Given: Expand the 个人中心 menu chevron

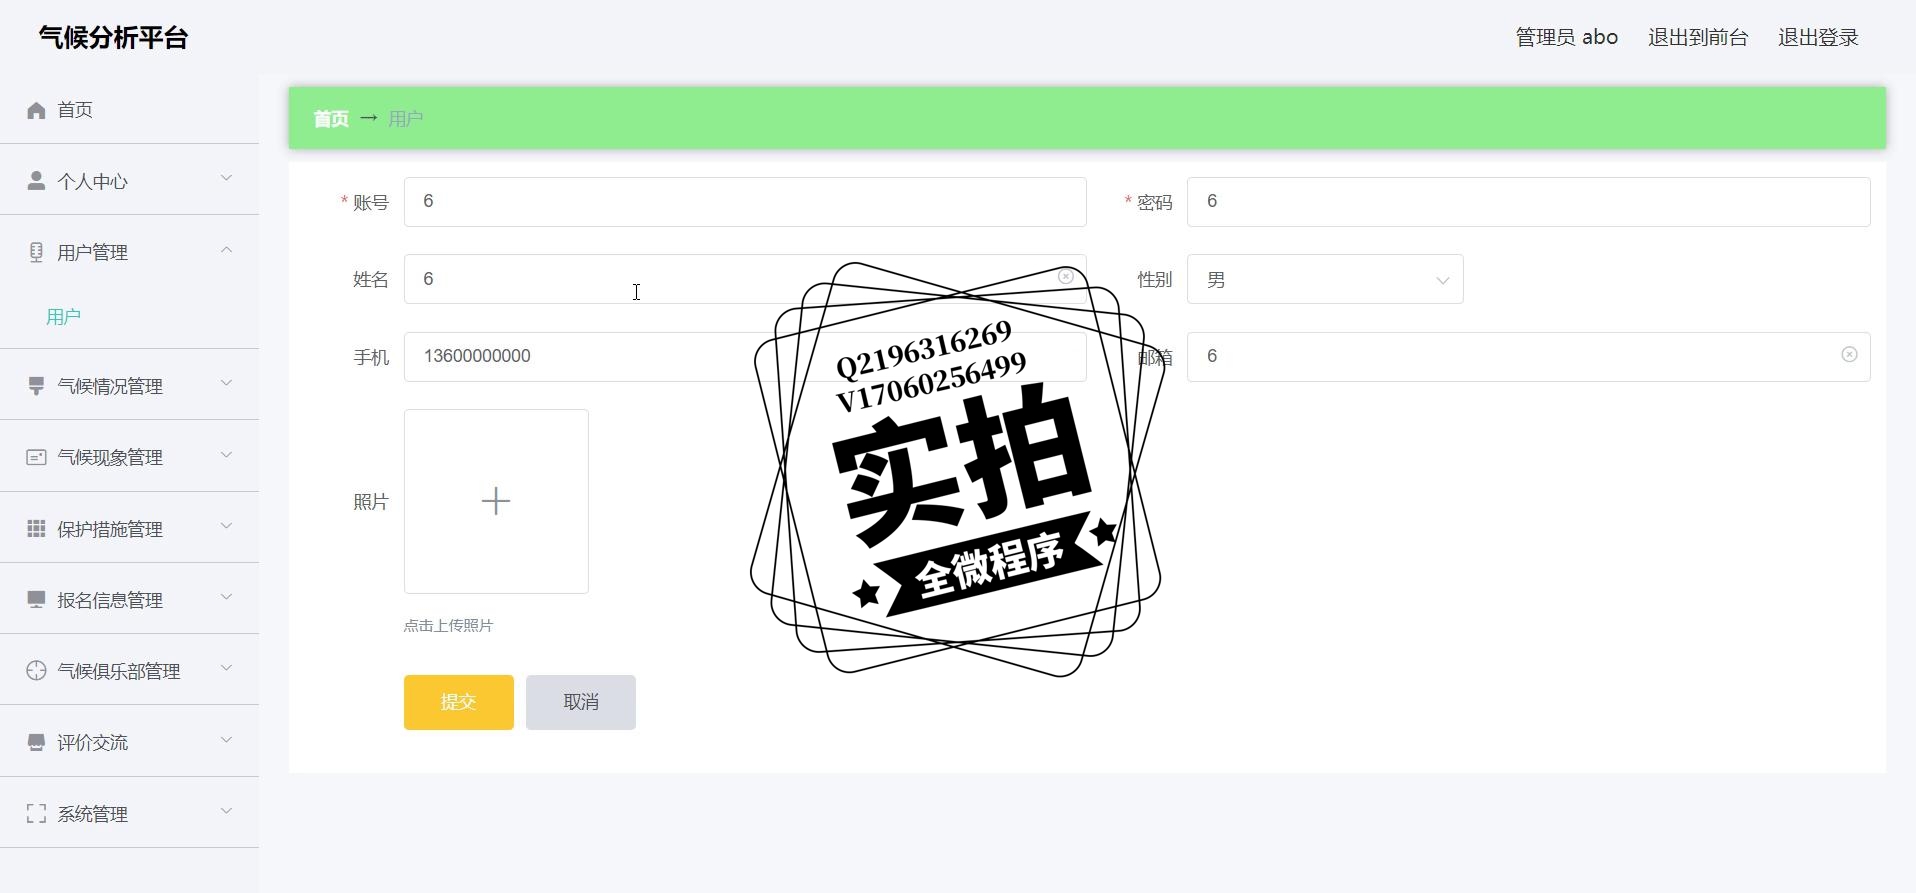Looking at the screenshot, I should (x=226, y=178).
